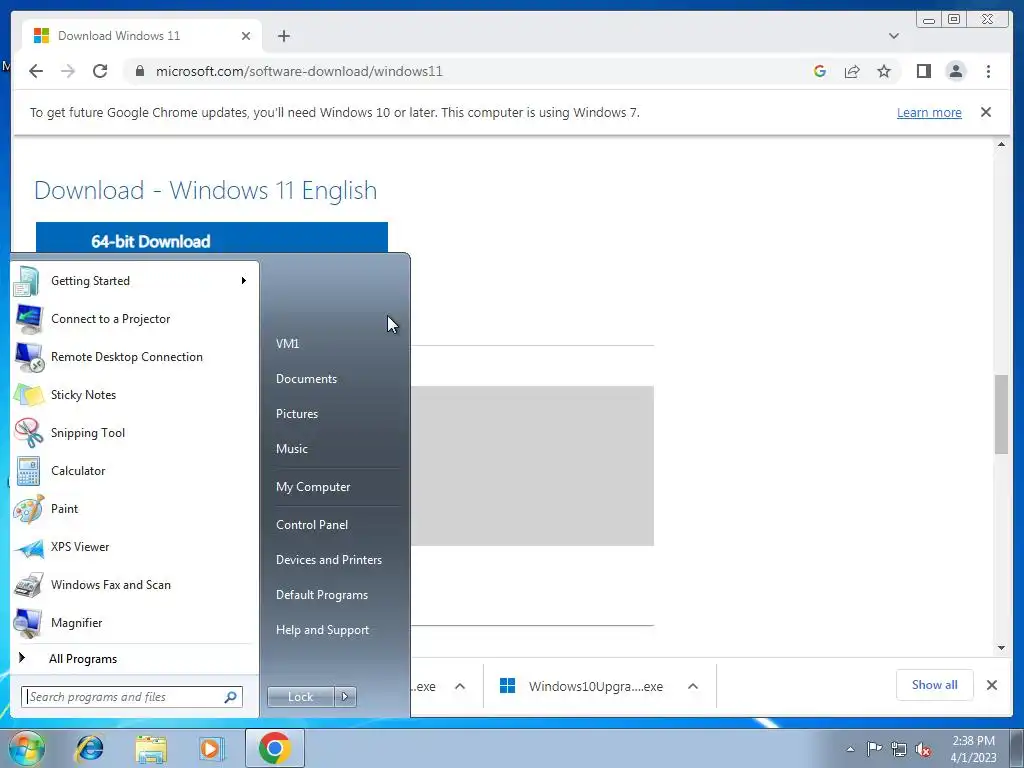View site information padlock
Screen dimensions: 1024x768
pyautogui.click(x=139, y=71)
